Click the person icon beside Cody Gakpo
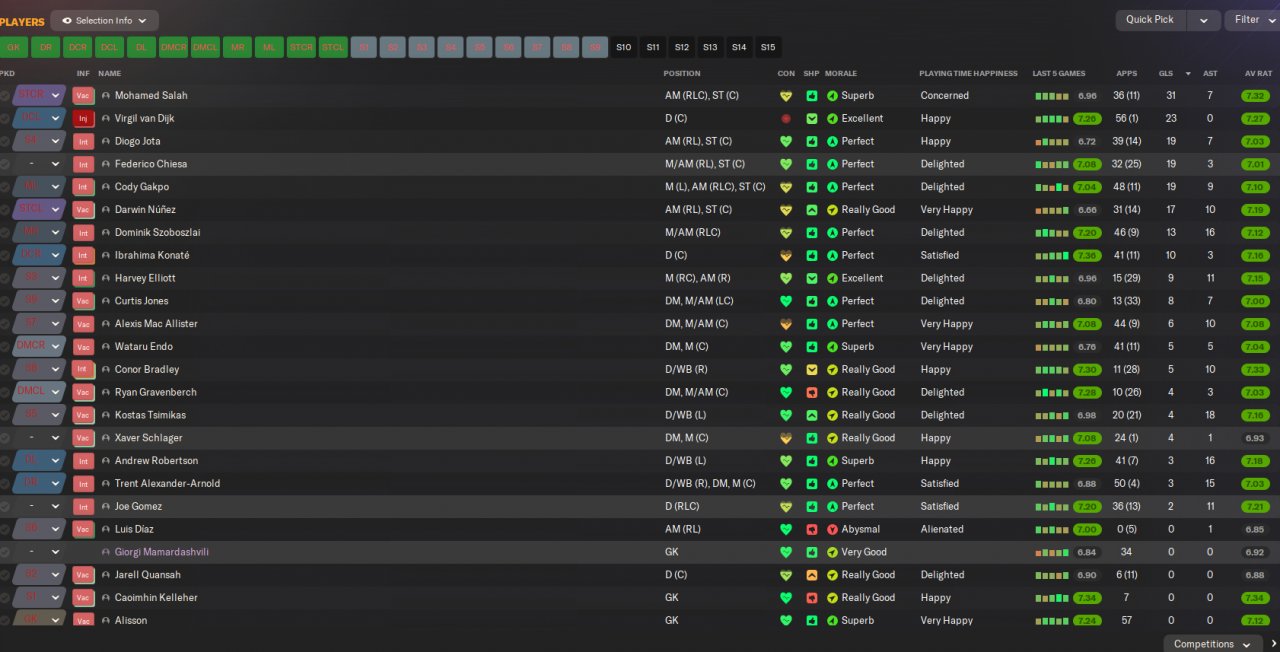Image resolution: width=1280 pixels, height=652 pixels. coord(106,187)
